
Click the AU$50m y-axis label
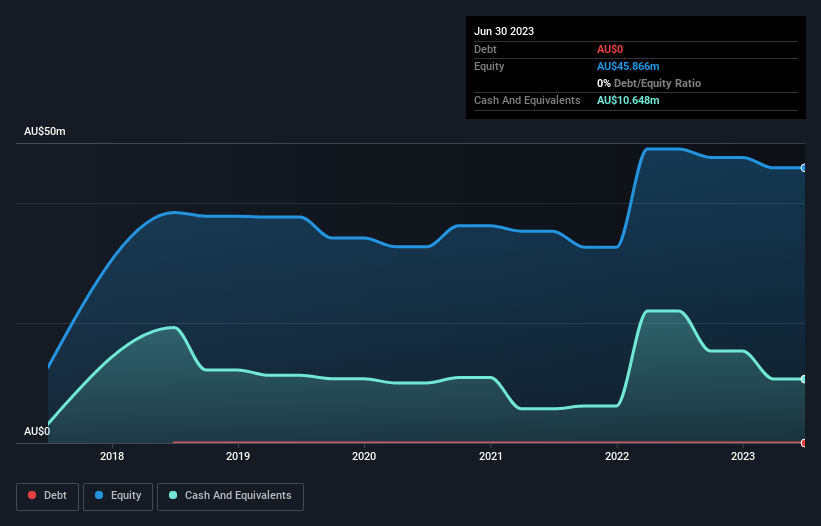[45, 131]
